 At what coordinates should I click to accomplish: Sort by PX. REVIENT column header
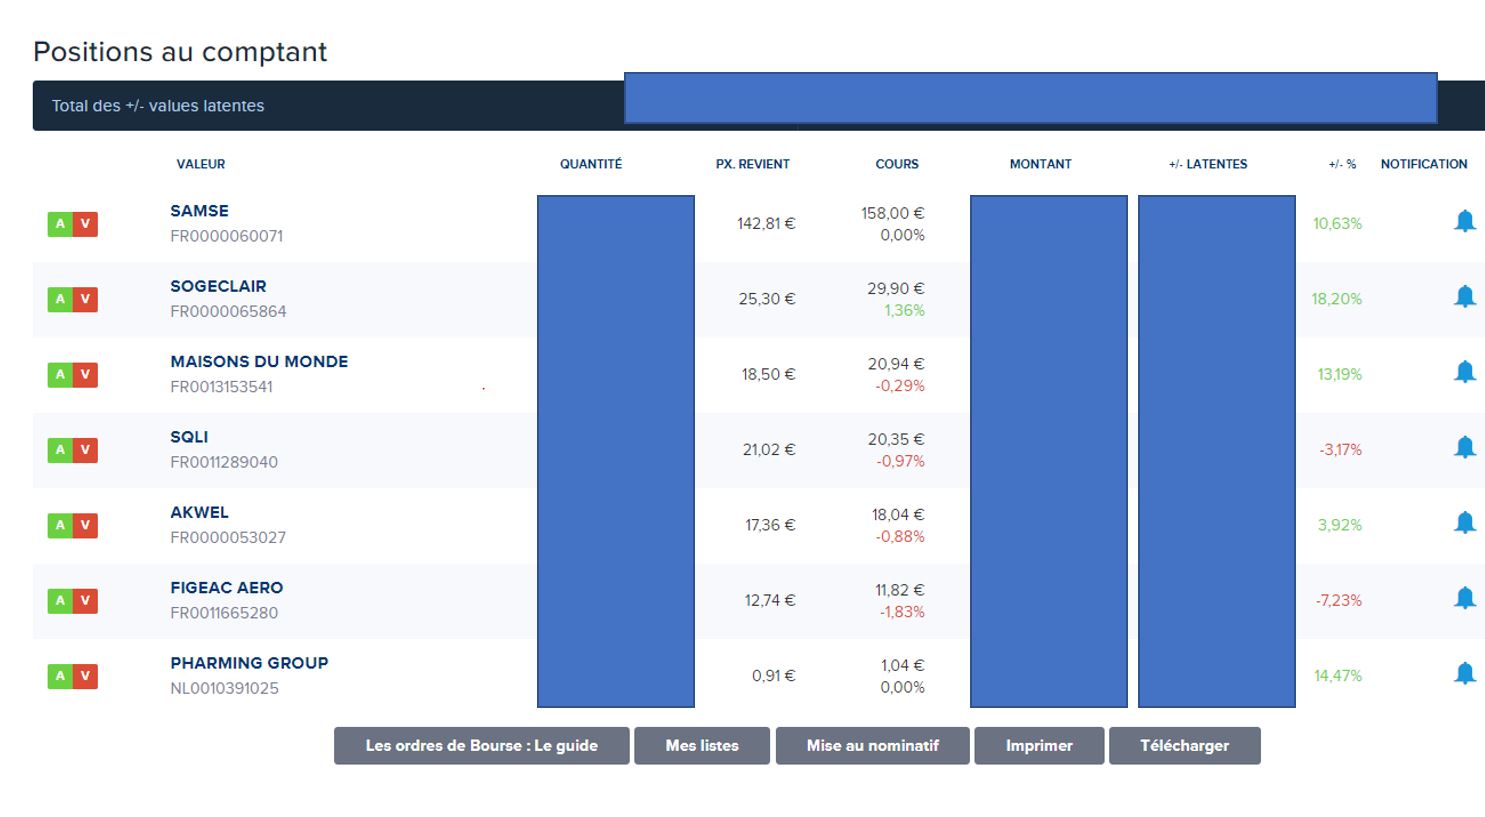tap(753, 164)
